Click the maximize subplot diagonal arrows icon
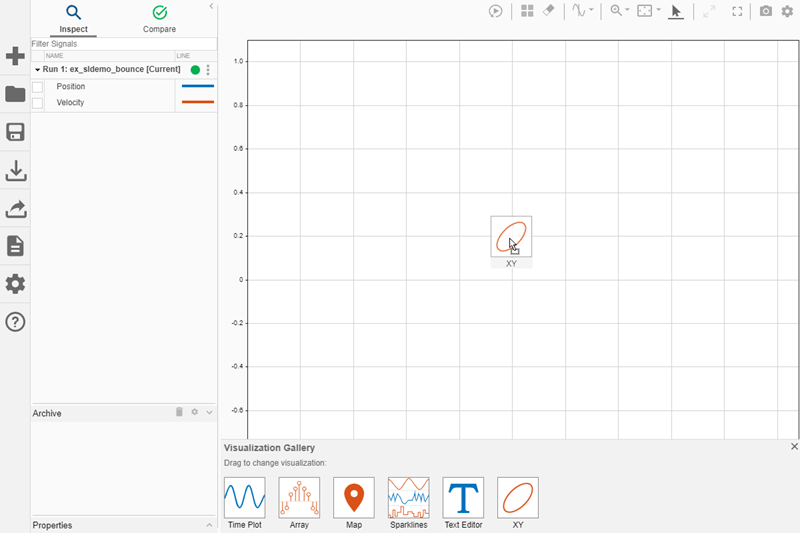Viewport: 800px width, 533px height. coord(709,11)
